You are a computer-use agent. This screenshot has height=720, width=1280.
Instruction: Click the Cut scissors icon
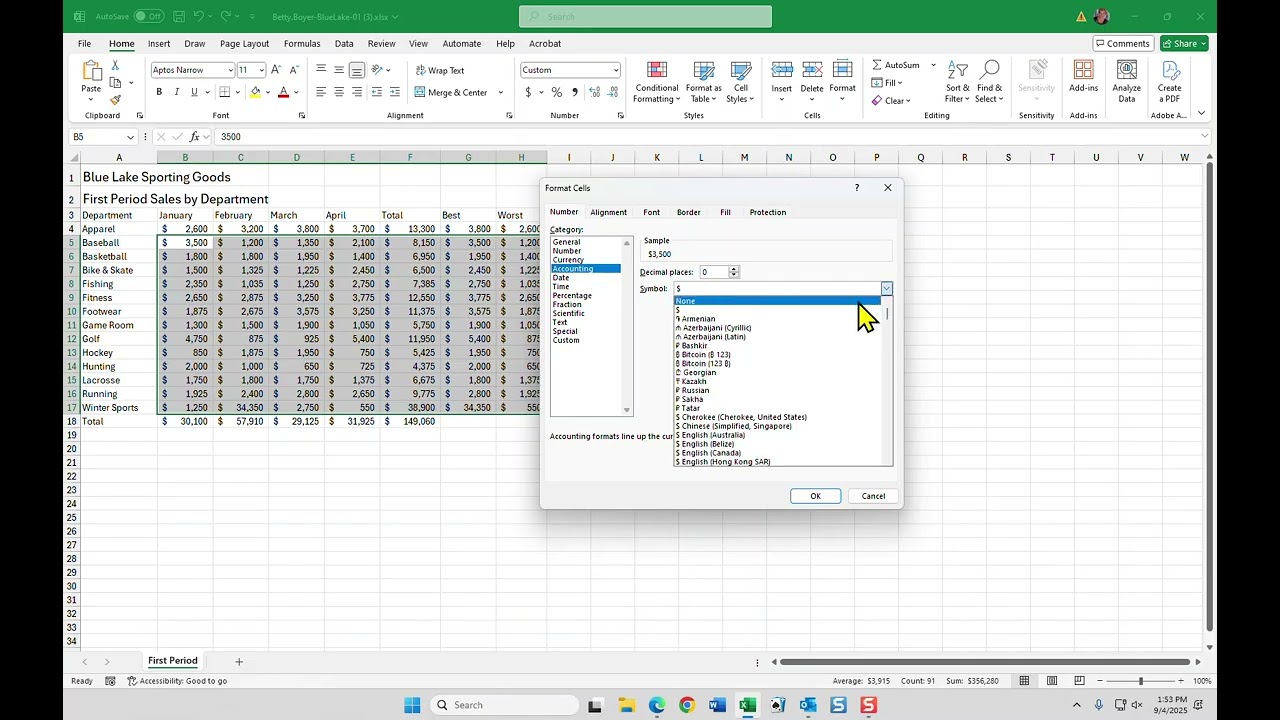(115, 66)
